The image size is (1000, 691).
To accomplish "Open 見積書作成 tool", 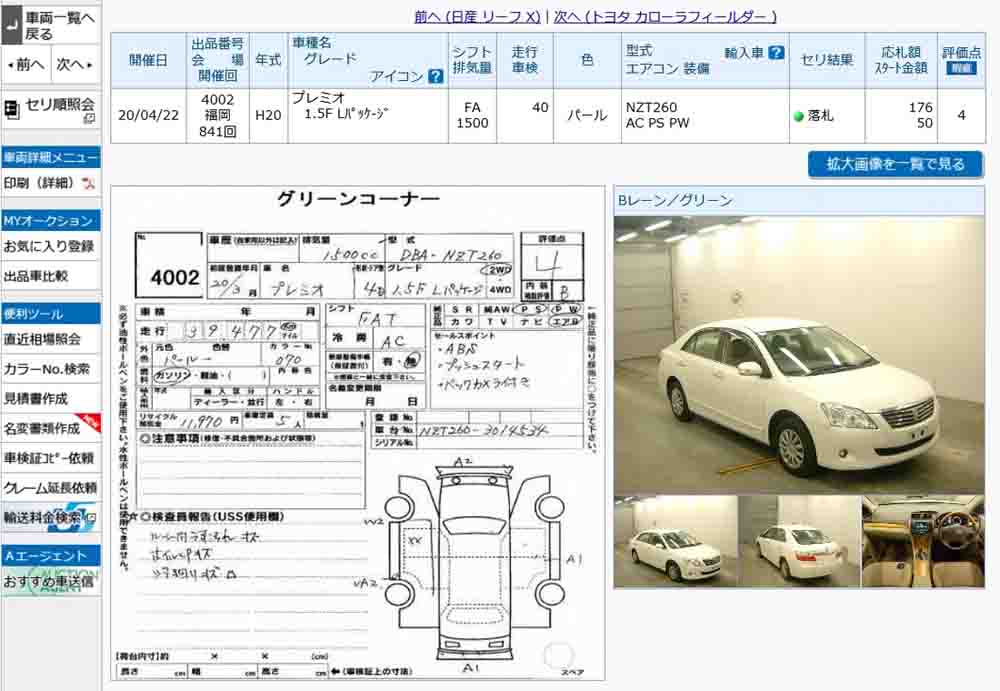I will [x=36, y=399].
